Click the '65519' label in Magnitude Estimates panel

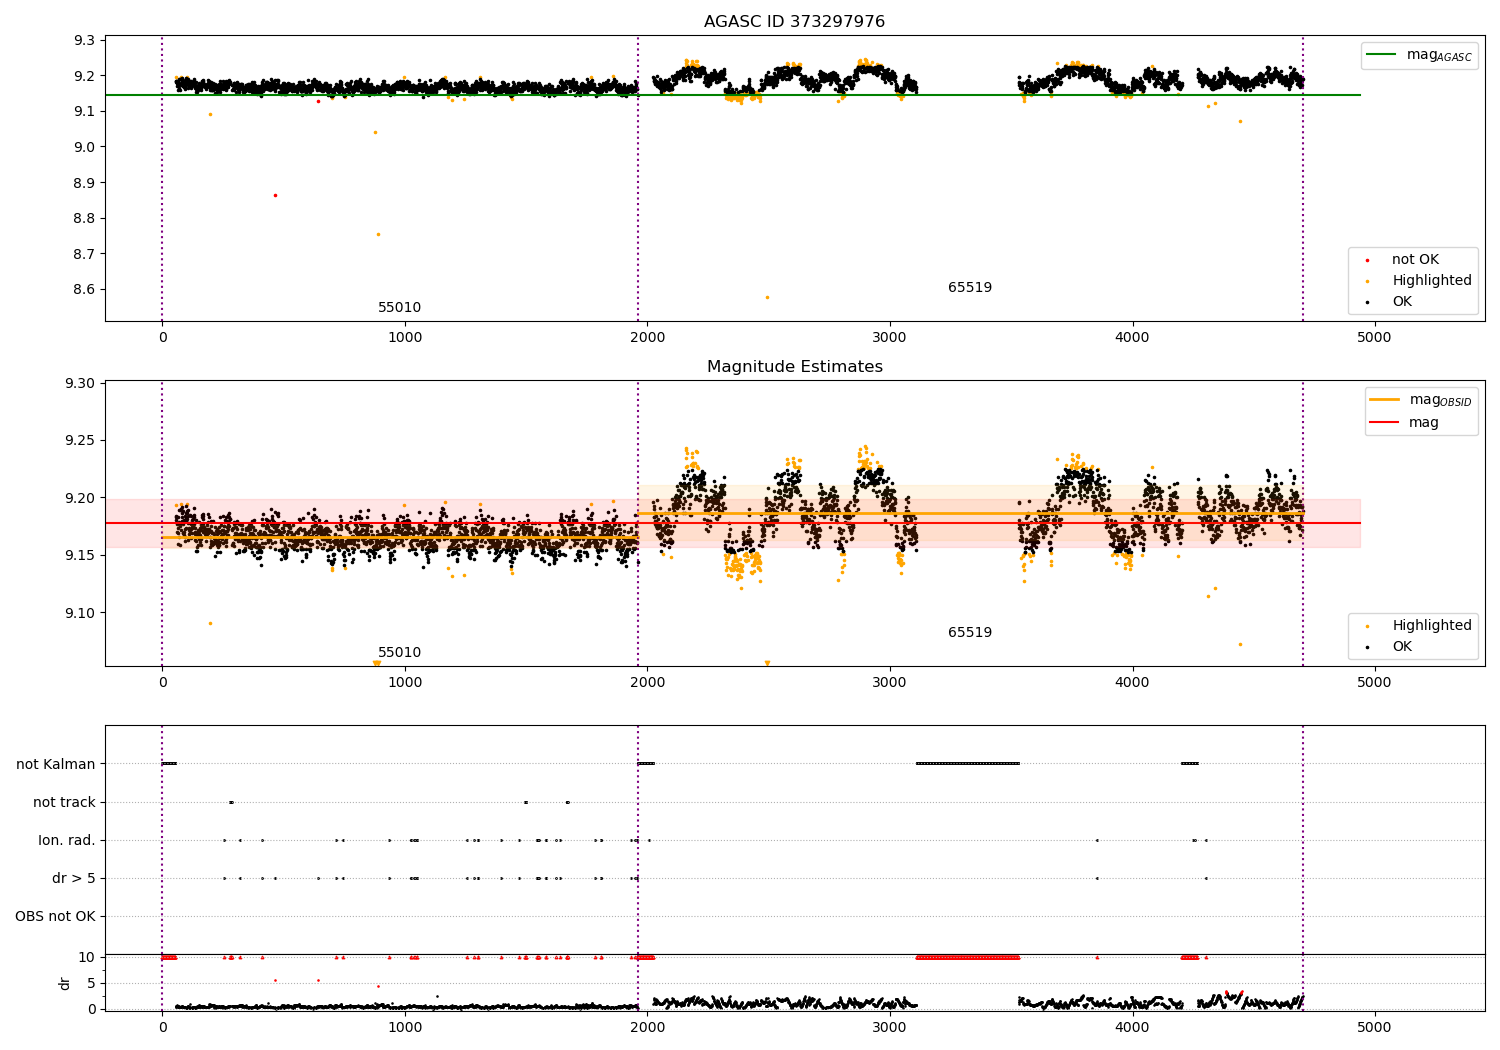(x=970, y=633)
